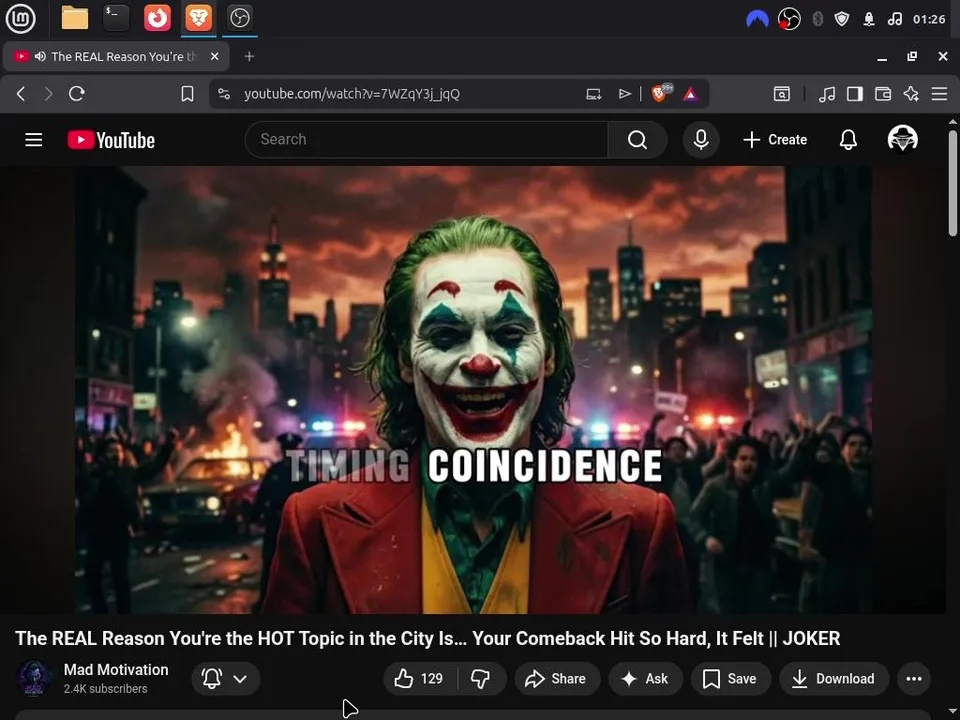Close the YouTube video tab
Screen dimensions: 960x720
tap(214, 56)
